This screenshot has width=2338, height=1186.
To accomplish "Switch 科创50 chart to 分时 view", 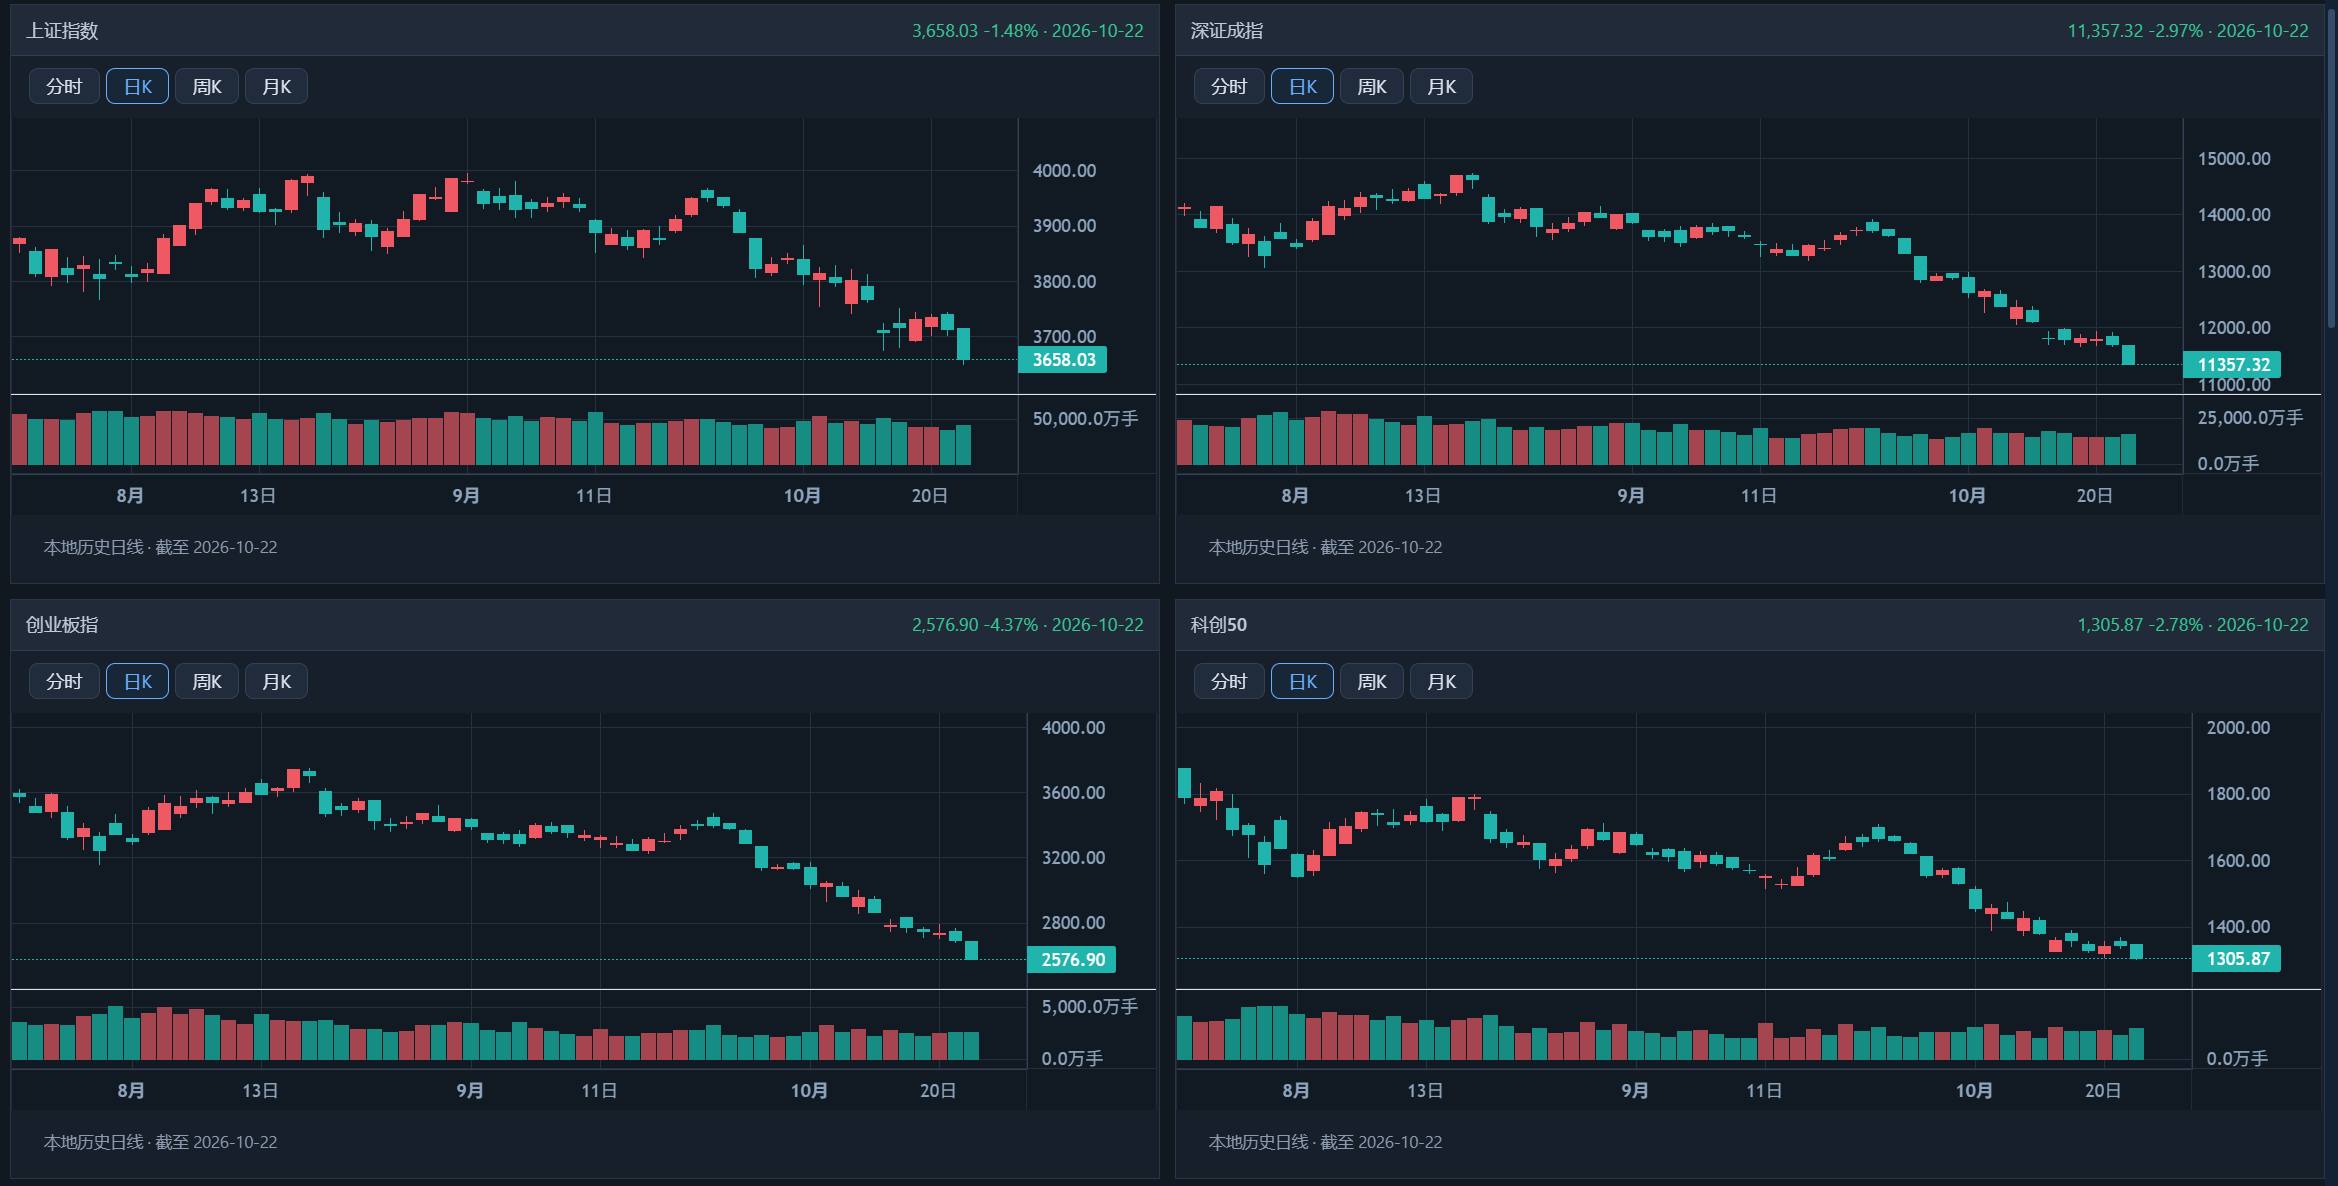I will tap(1229, 682).
